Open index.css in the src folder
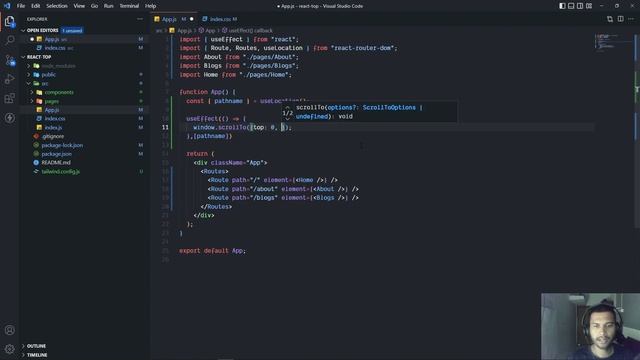 84,118
